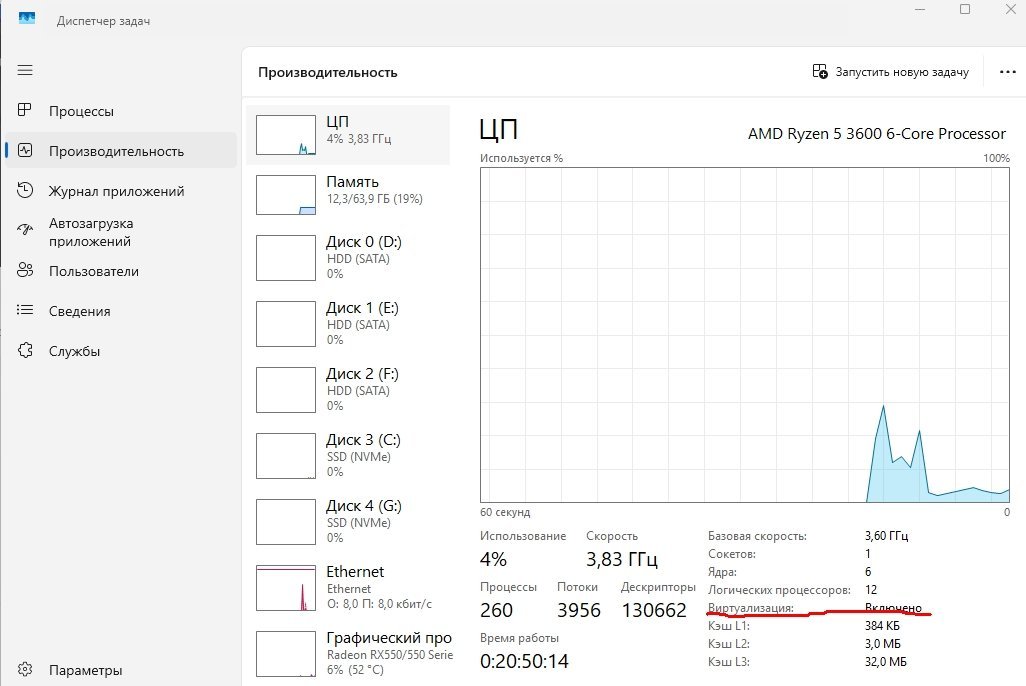Screen dimensions: 1026x686
Task: Click the Производительность page heading
Action: coord(328,73)
